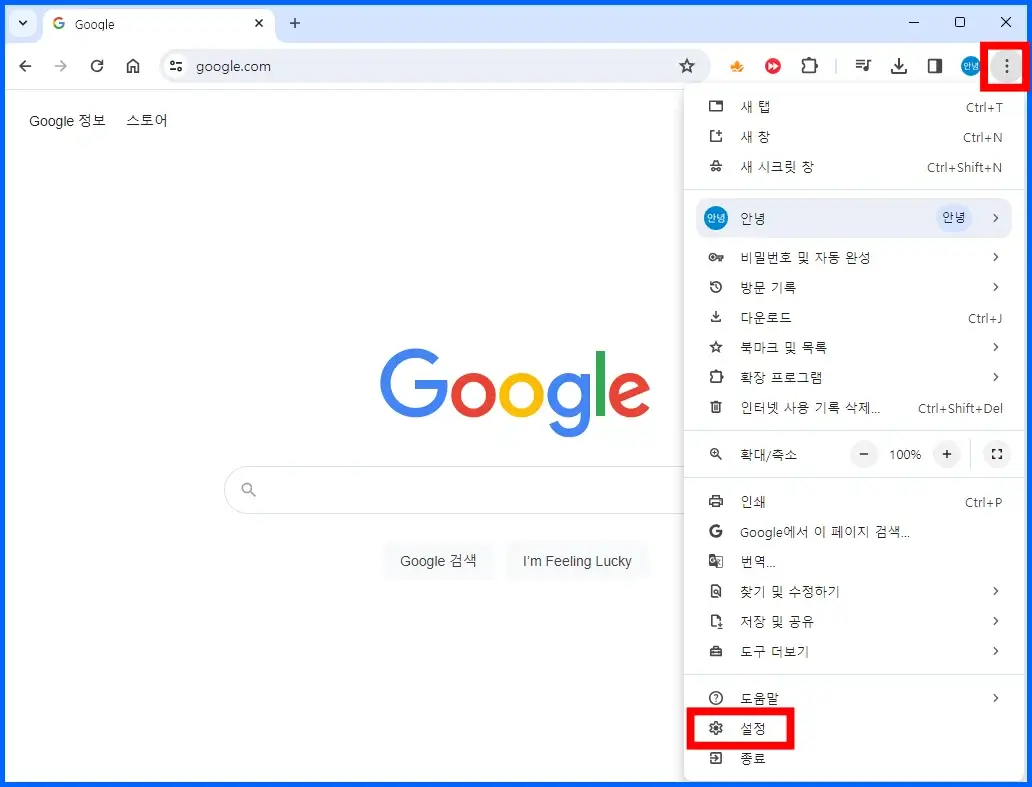The width and height of the screenshot is (1032, 787).
Task: Expand the 안녕 profile submenu
Action: point(854,218)
